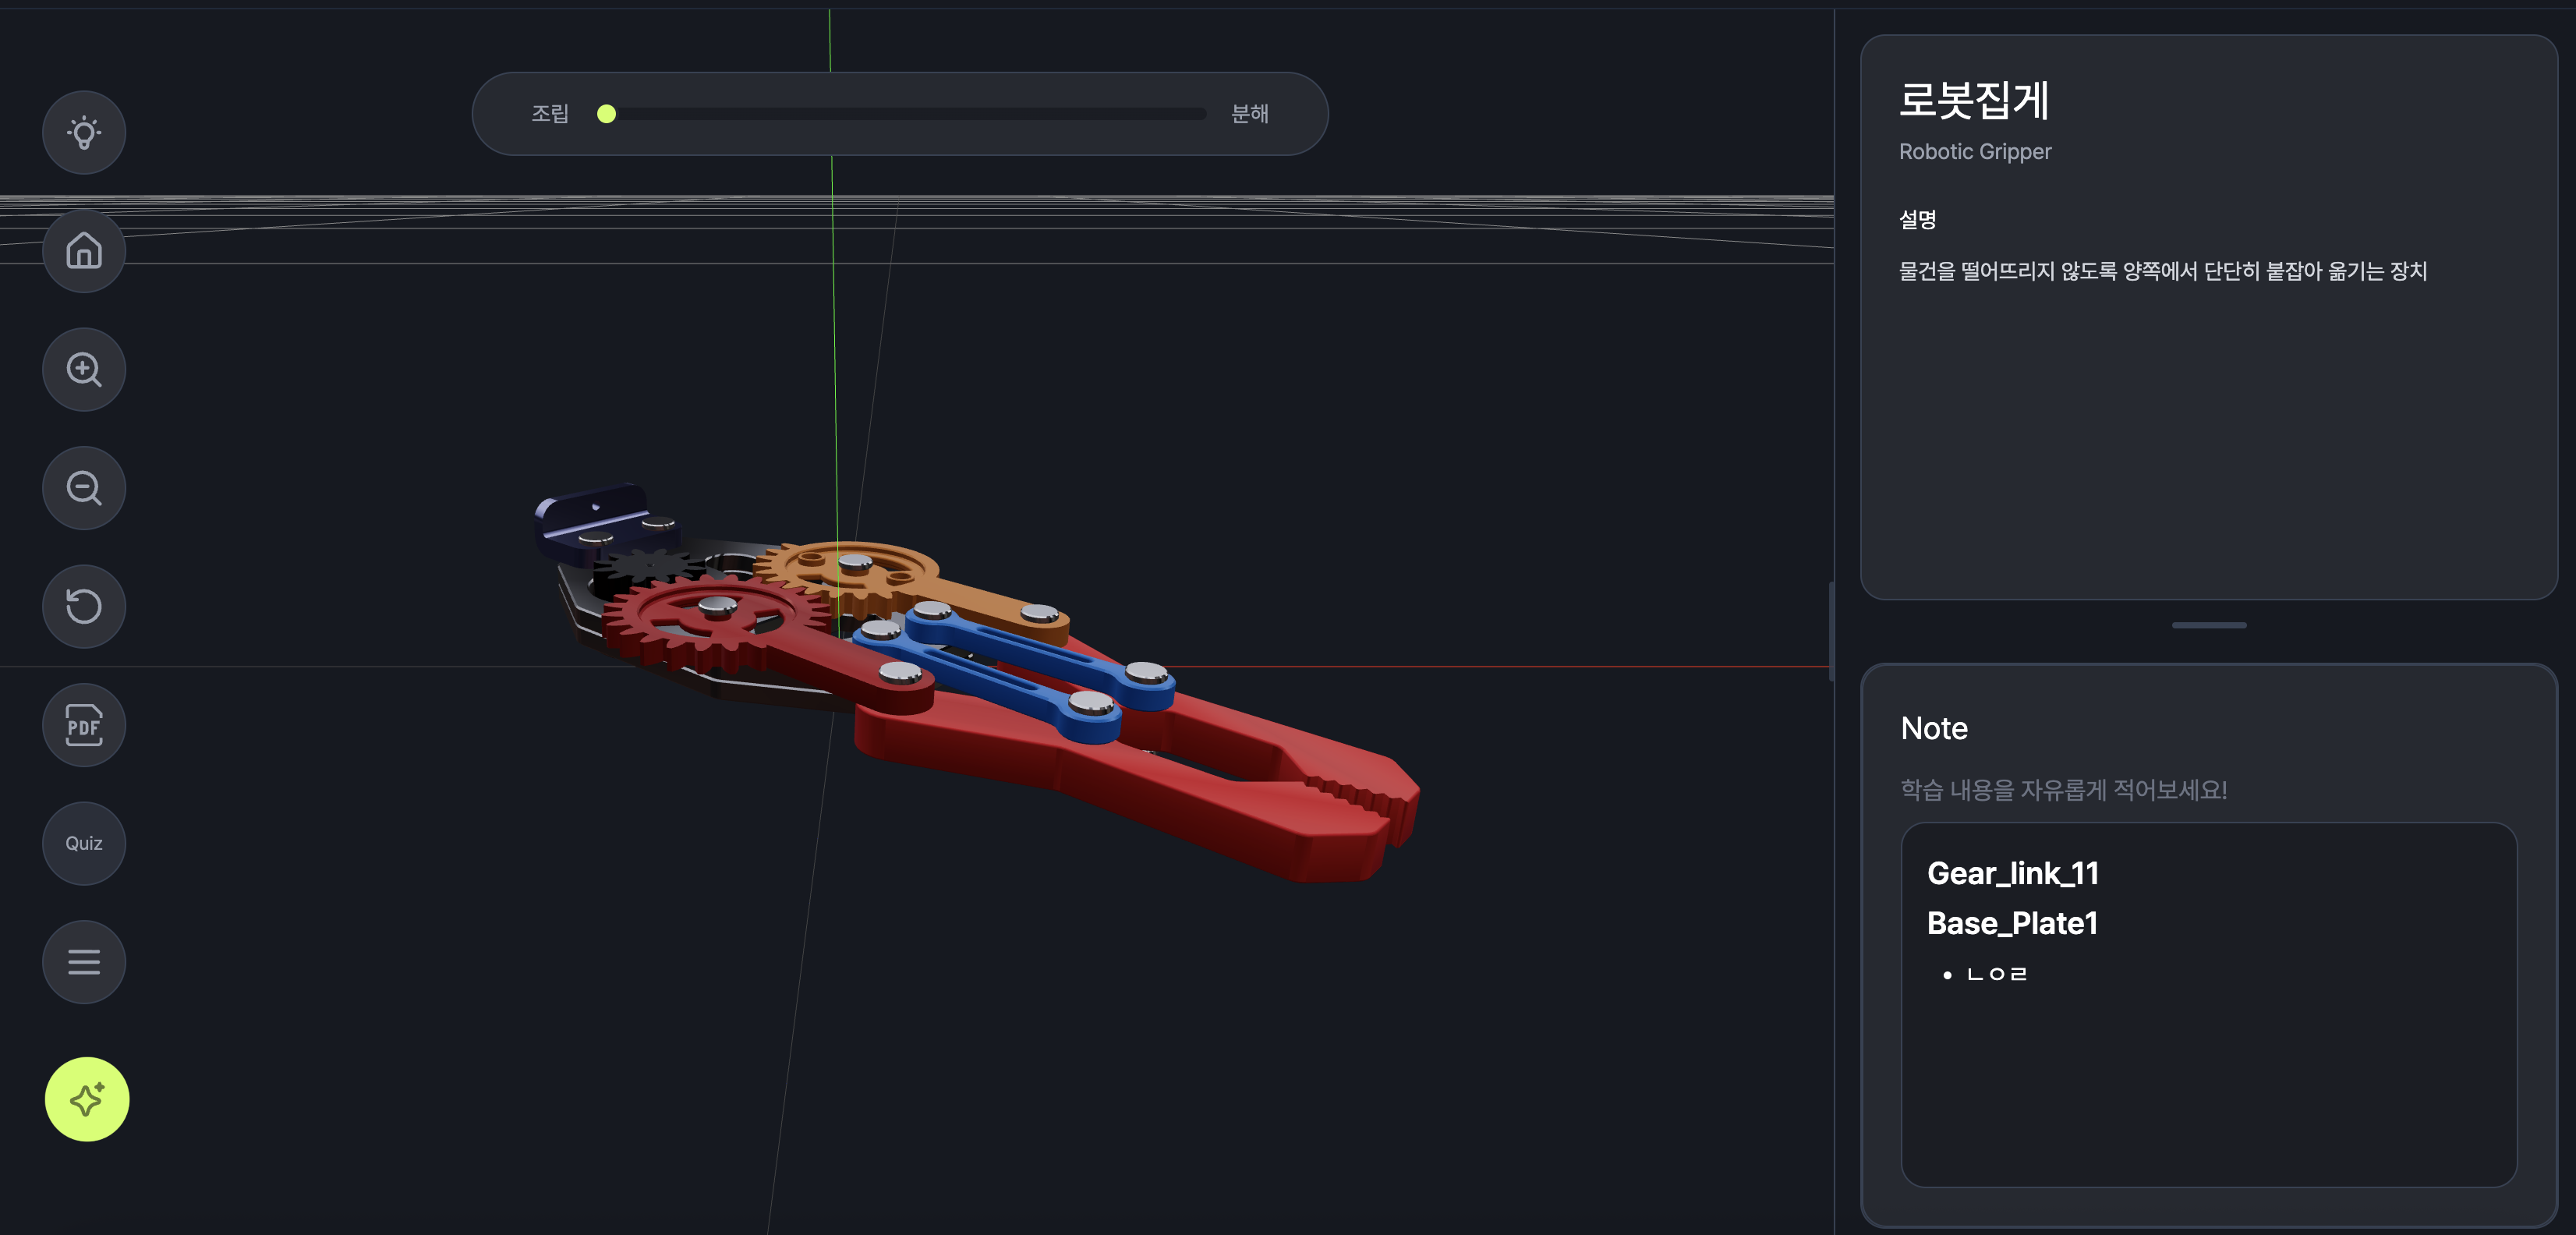
Task: Zoom in with the magnifier plus icon
Action: pyautogui.click(x=84, y=369)
